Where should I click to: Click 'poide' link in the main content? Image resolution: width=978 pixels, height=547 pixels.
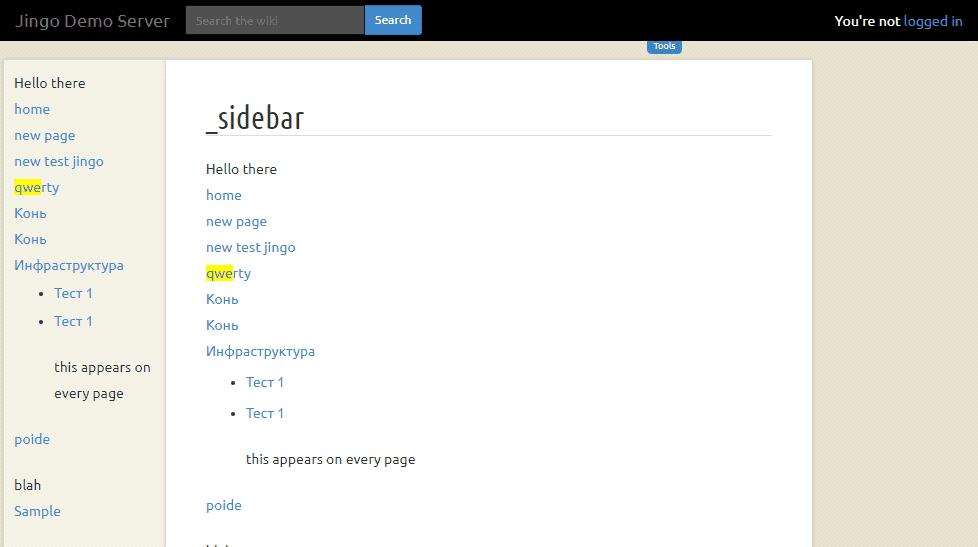pos(223,505)
